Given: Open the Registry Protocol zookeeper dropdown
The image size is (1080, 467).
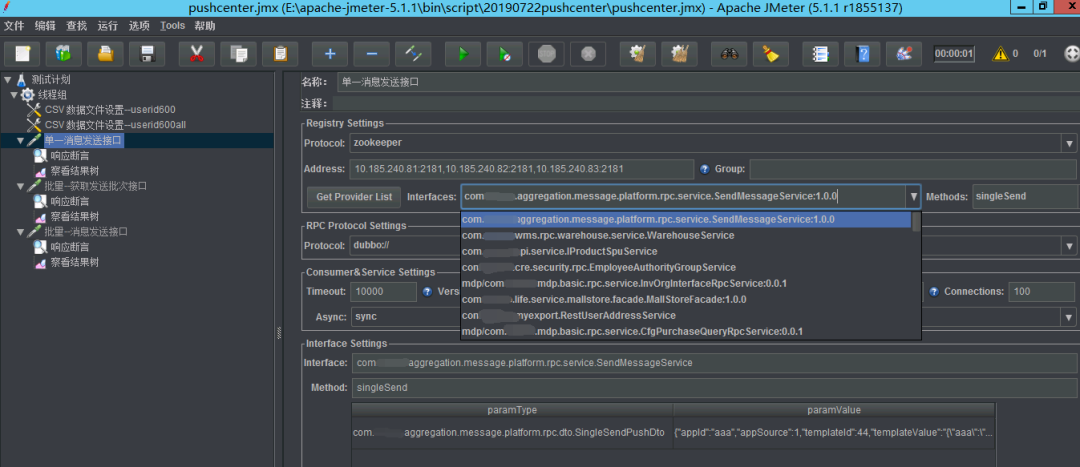Looking at the screenshot, I should [x=1069, y=143].
